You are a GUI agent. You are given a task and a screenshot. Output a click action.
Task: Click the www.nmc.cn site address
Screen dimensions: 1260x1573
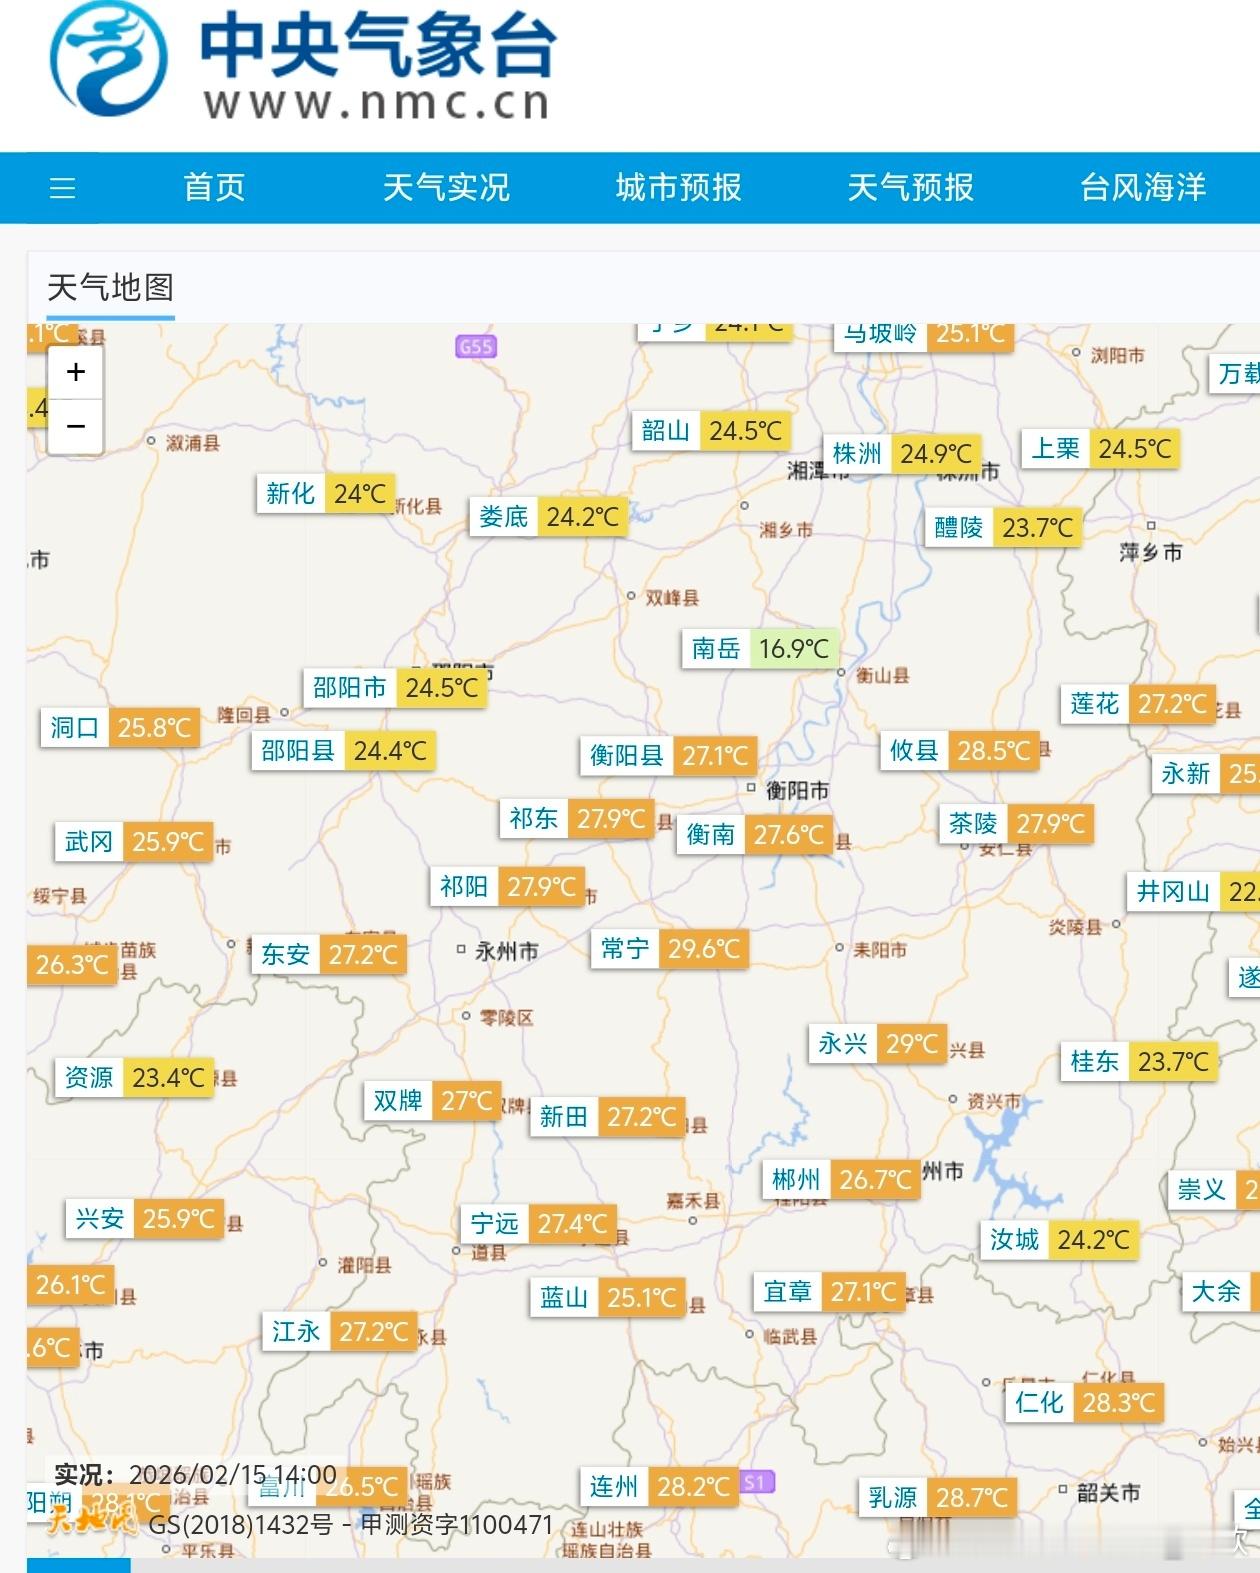pos(377,103)
